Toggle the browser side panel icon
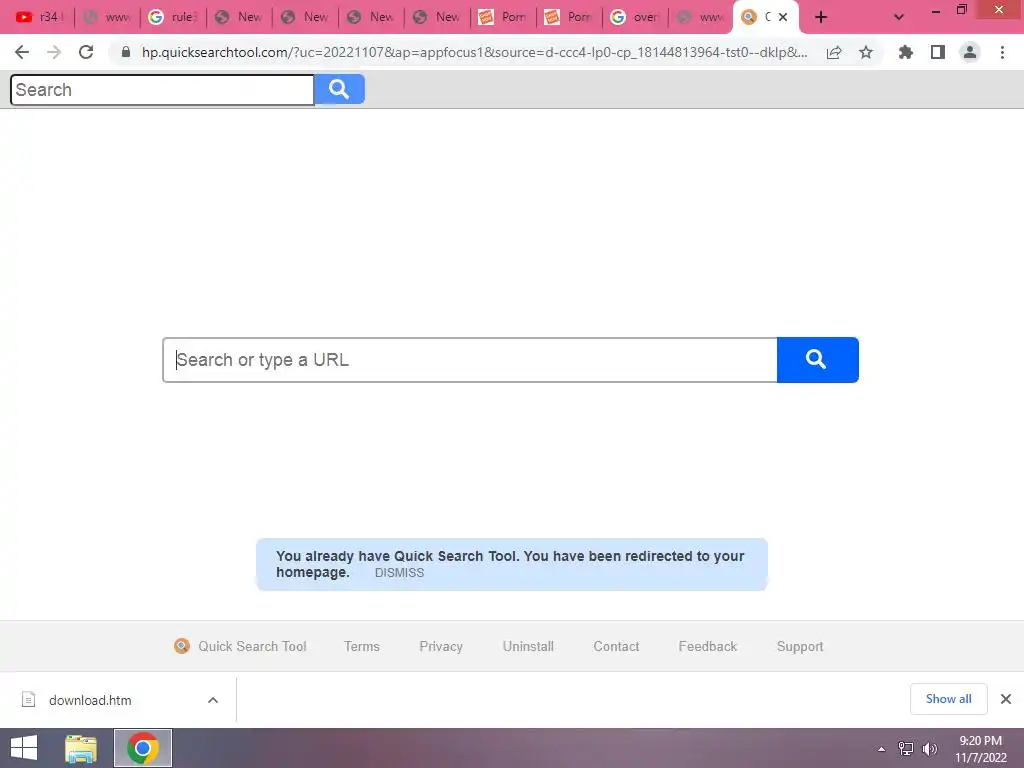The height and width of the screenshot is (768, 1024). click(938, 52)
